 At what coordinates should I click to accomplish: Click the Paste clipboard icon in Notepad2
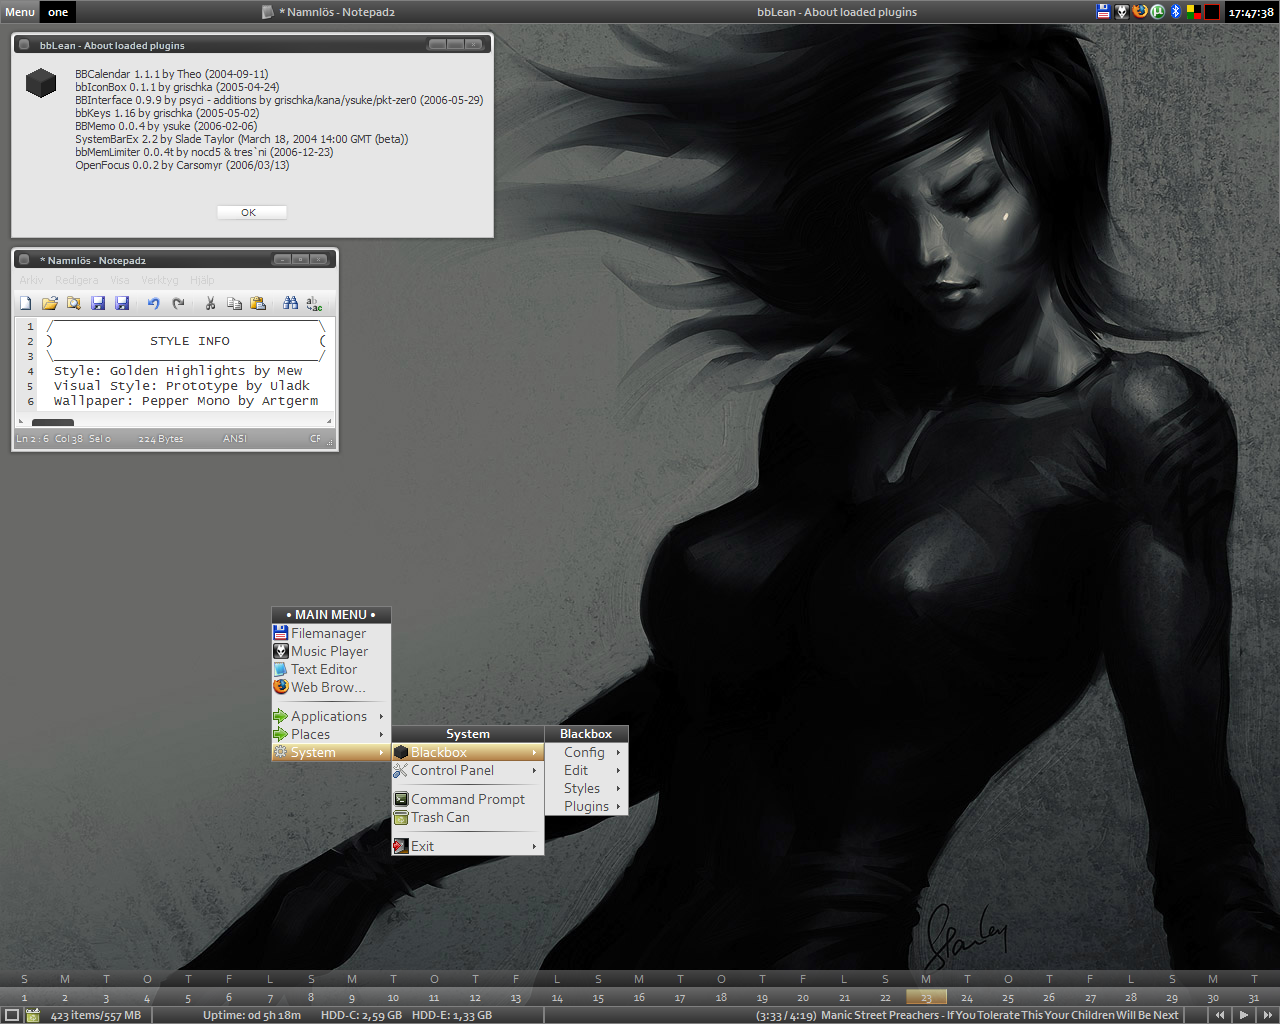tap(258, 303)
